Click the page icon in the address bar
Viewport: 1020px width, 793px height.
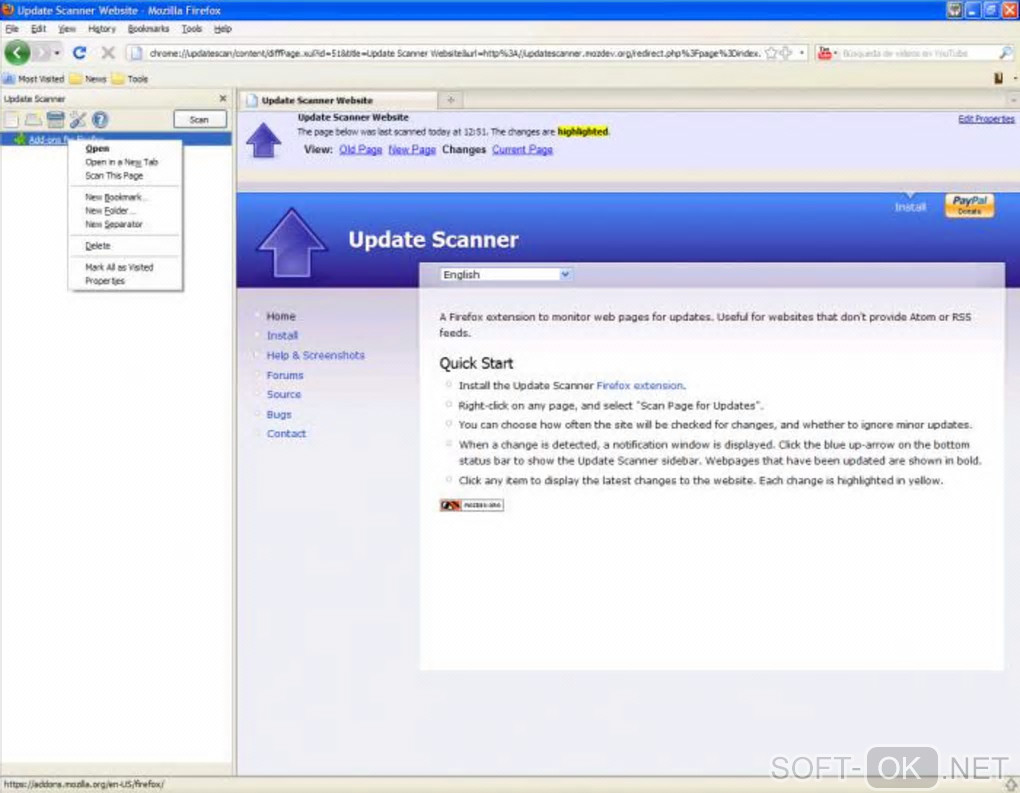point(135,53)
